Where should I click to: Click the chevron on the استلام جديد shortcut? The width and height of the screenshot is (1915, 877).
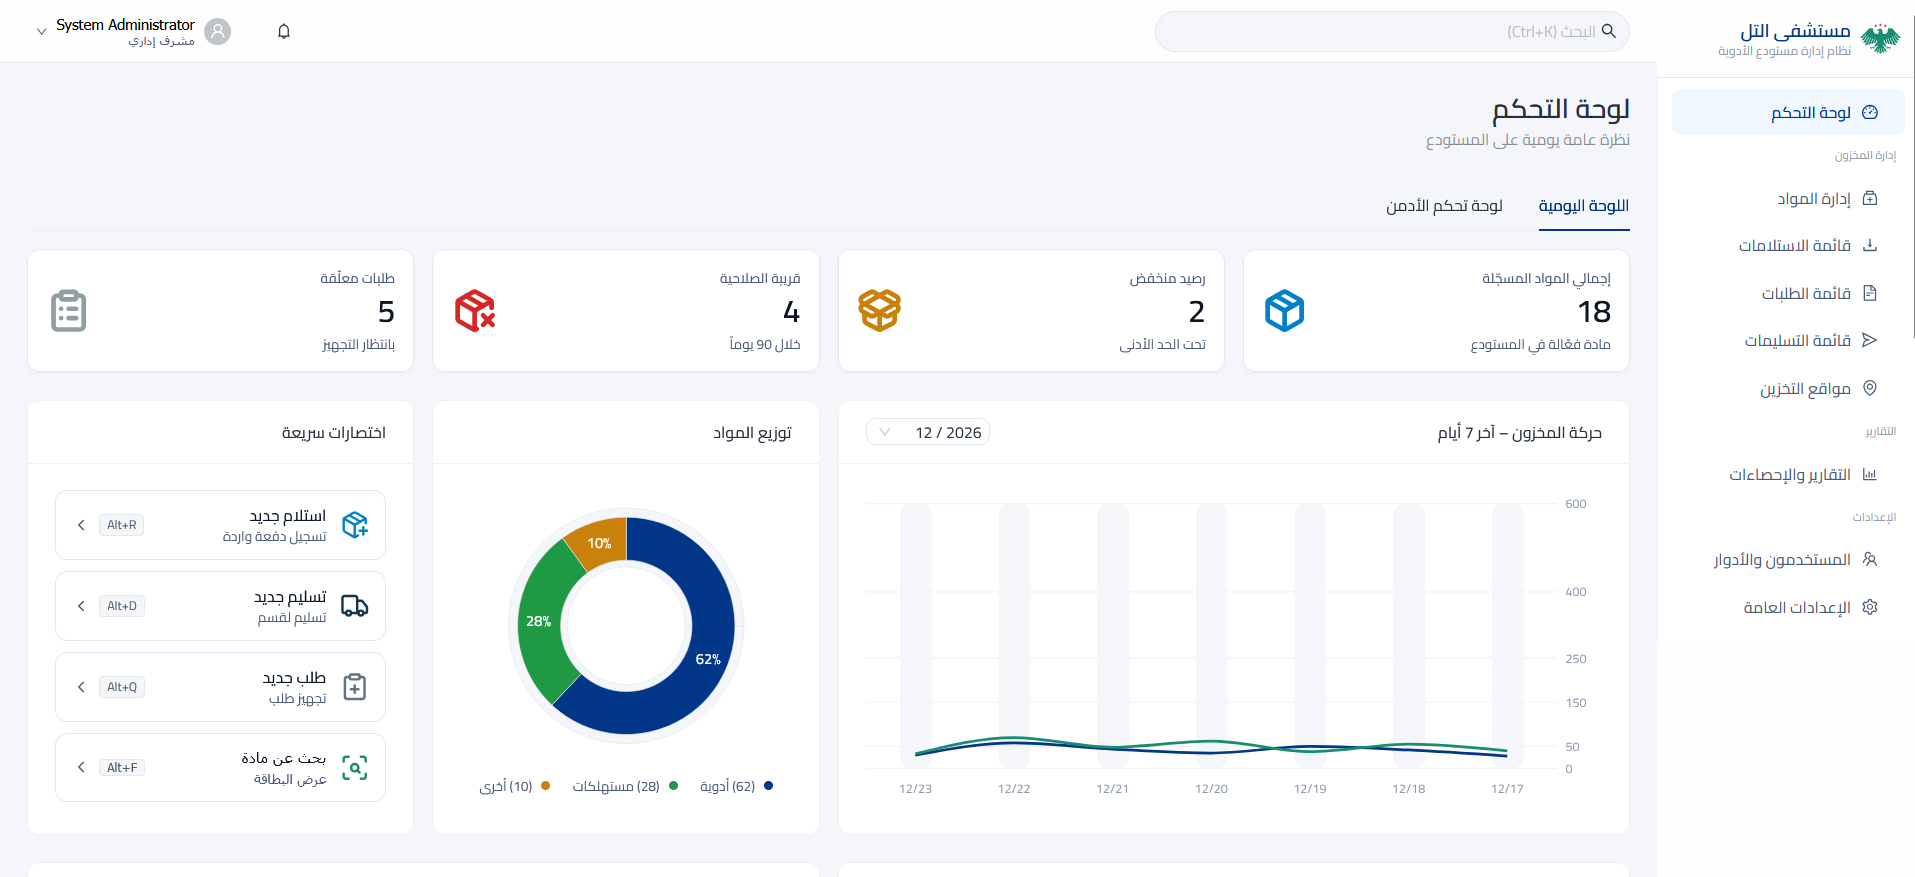coord(81,525)
